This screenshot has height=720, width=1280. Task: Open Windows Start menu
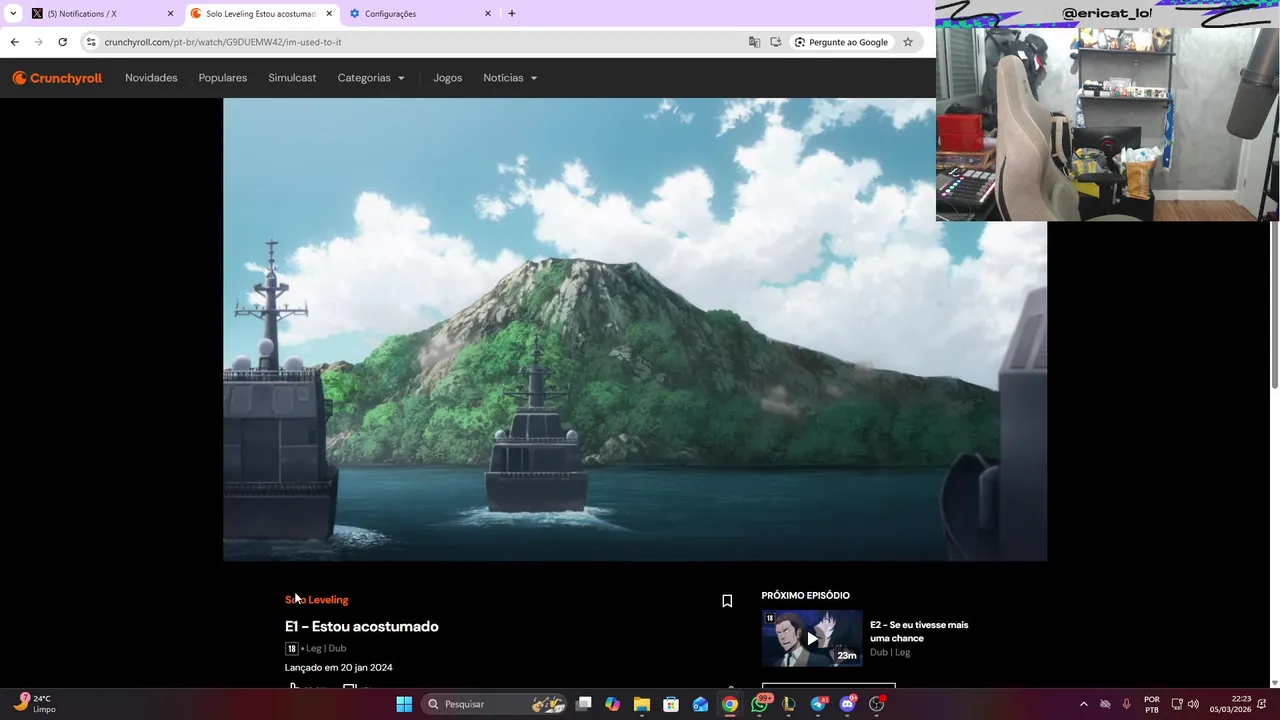pyautogui.click(x=404, y=704)
